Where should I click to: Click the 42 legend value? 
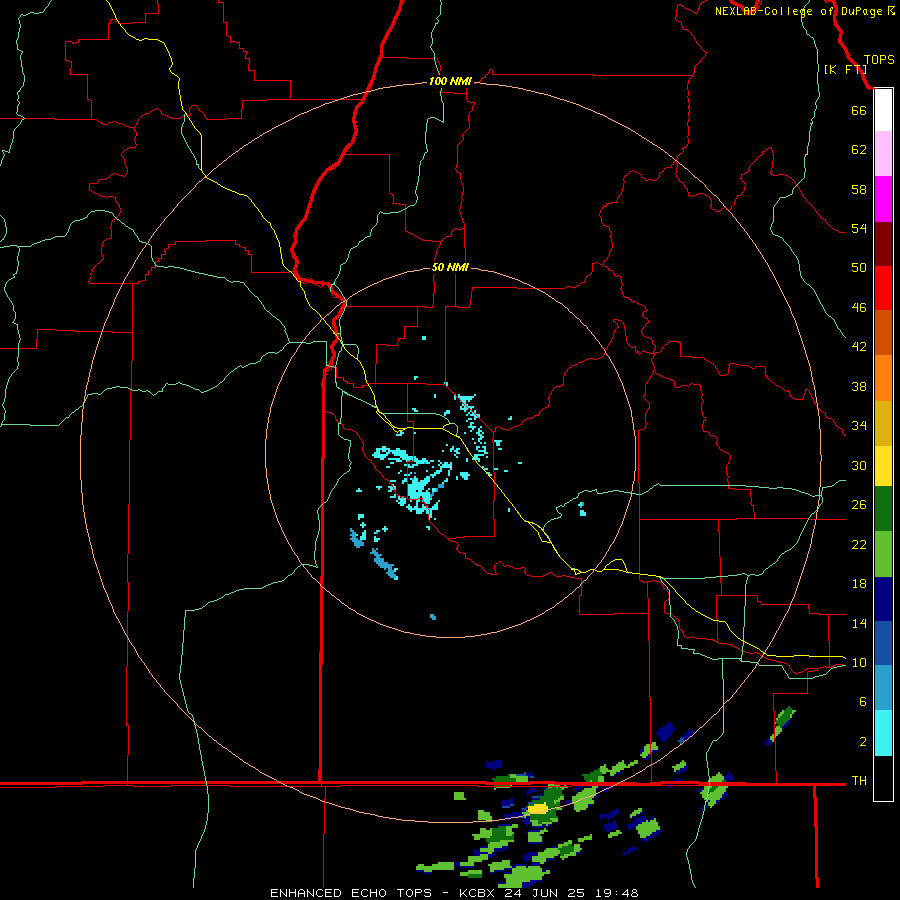pyautogui.click(x=859, y=347)
